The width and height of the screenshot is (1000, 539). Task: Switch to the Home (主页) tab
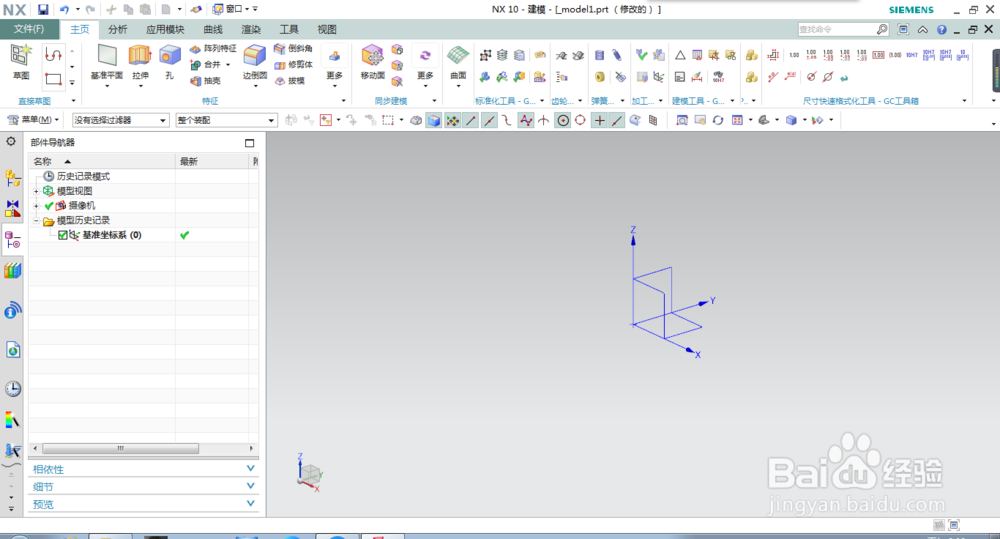click(80, 29)
